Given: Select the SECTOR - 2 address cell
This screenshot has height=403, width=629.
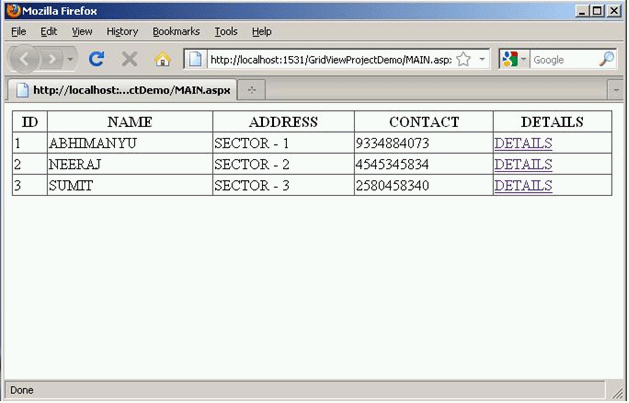Looking at the screenshot, I should click(283, 164).
